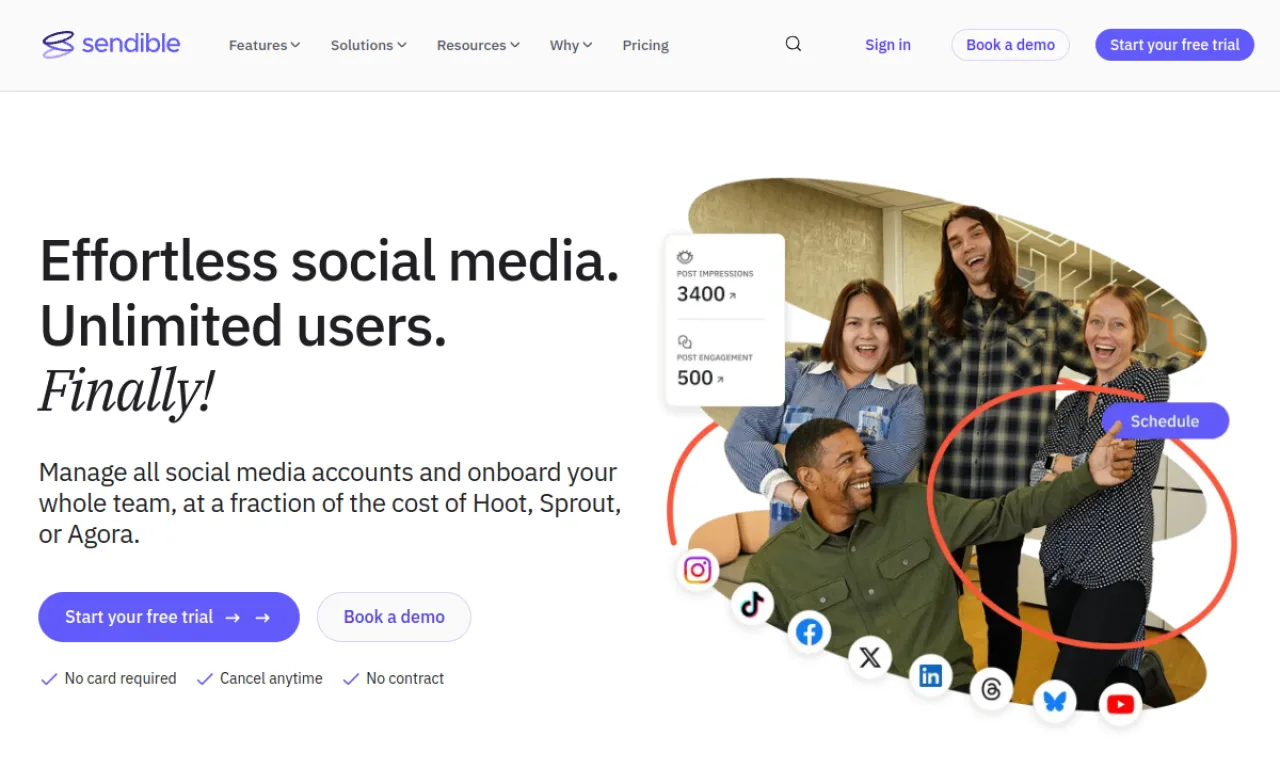Click the 'Manage all social media accounts' paragraph
The width and height of the screenshot is (1280, 768).
coord(330,503)
